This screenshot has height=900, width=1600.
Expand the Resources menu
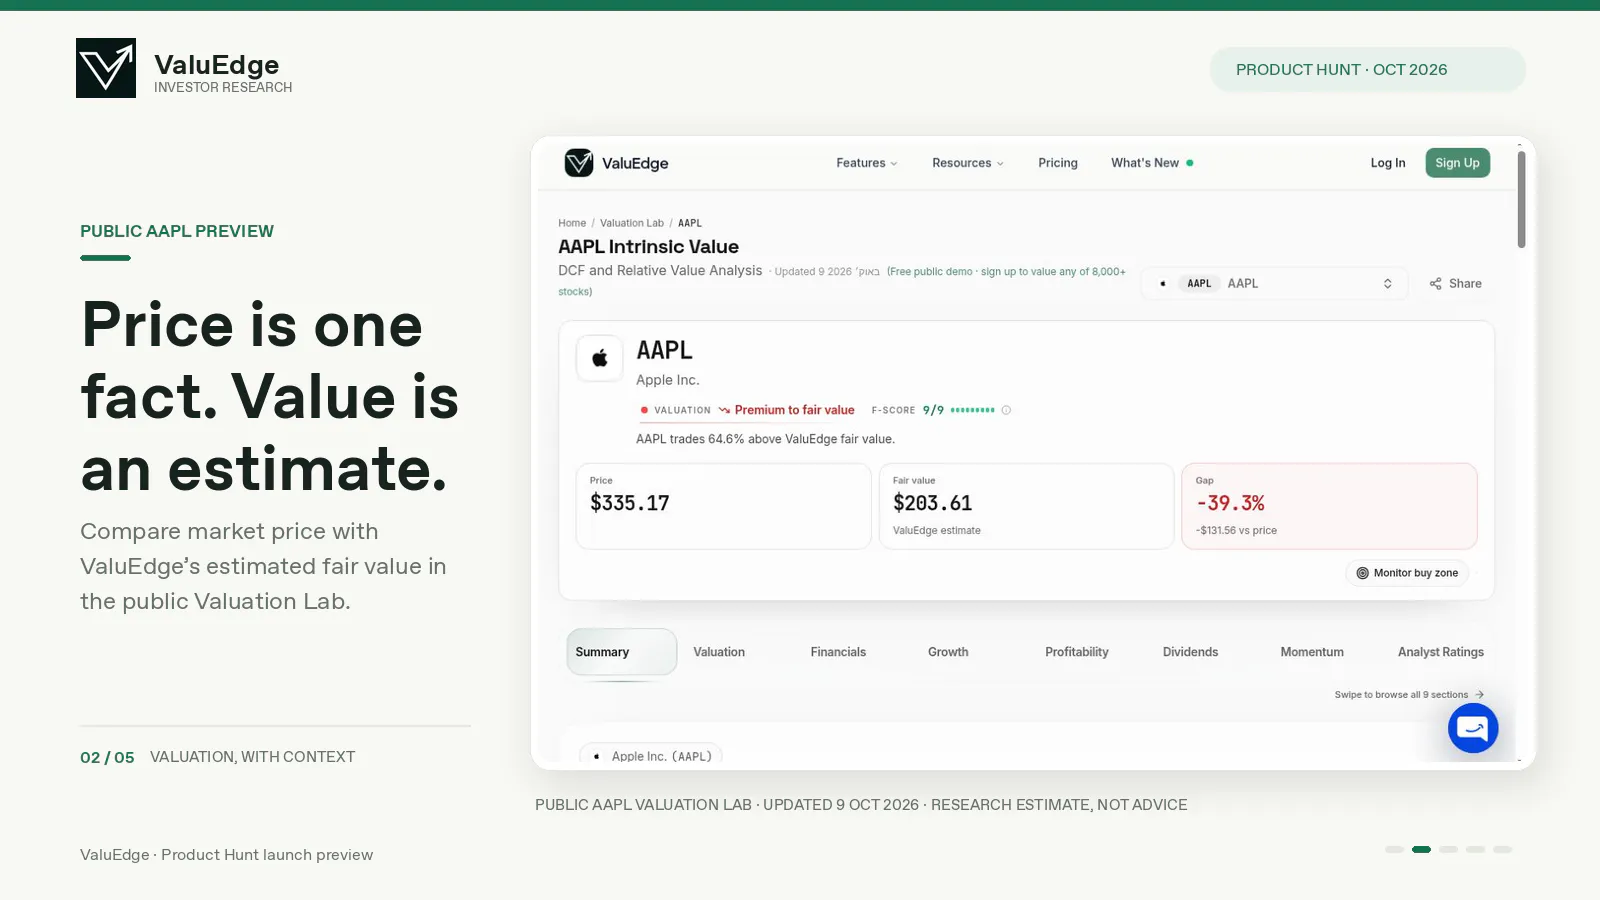point(968,163)
